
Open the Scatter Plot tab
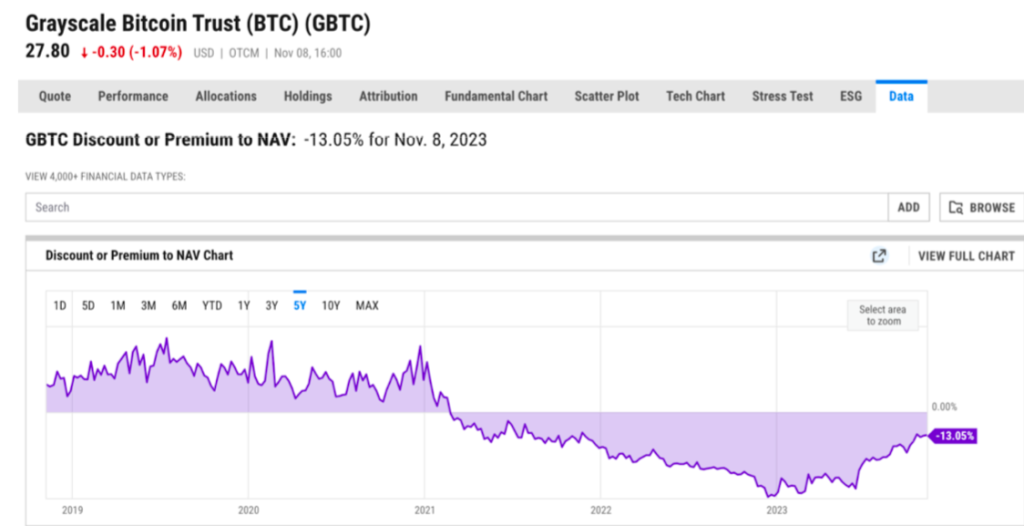point(607,96)
